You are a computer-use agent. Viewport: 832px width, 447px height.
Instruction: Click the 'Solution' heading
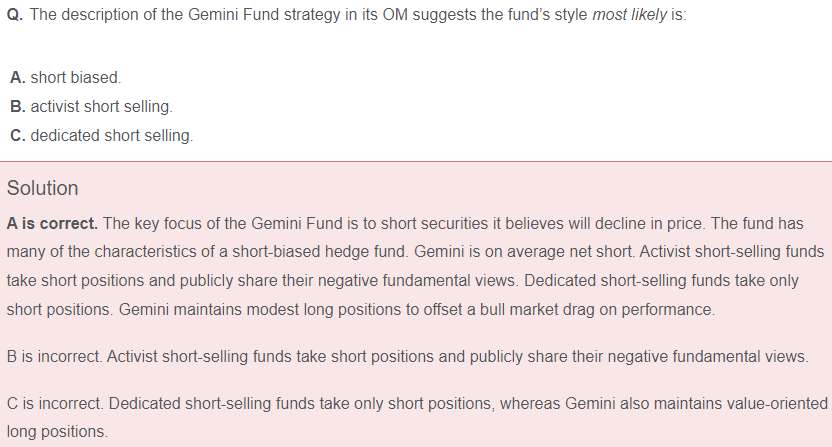tap(42, 188)
